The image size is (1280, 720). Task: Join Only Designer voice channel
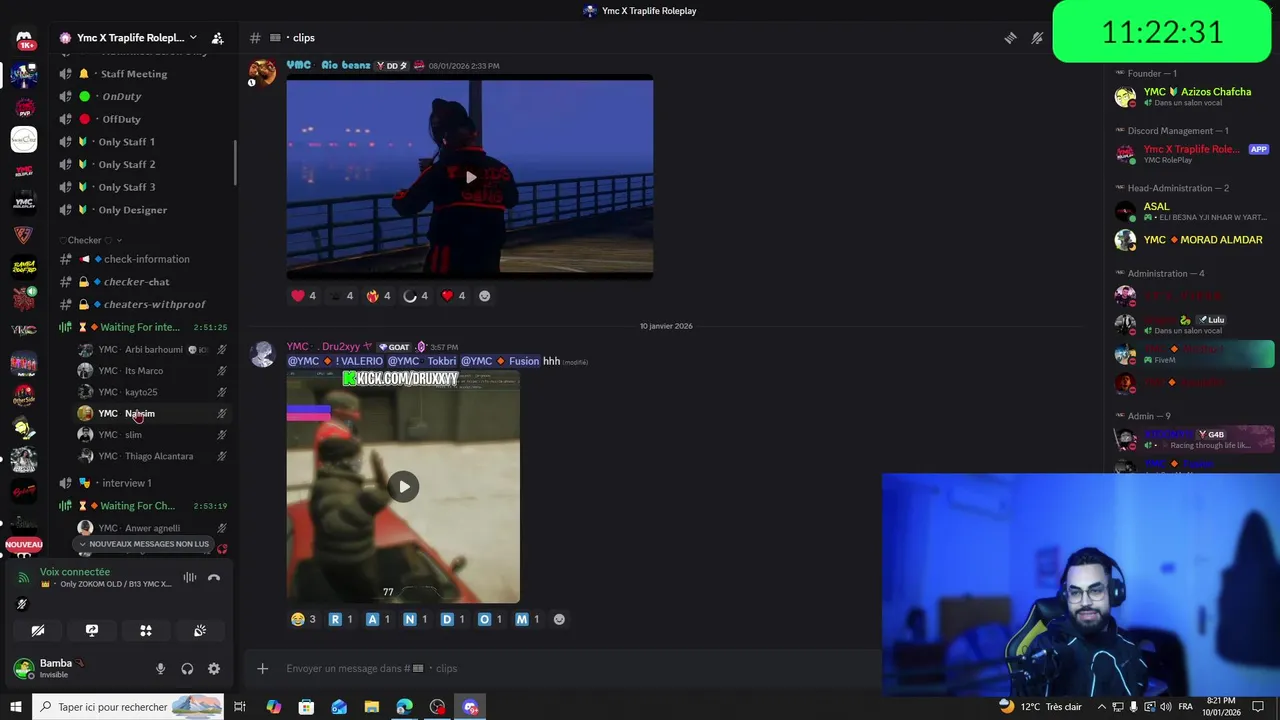coord(142,210)
